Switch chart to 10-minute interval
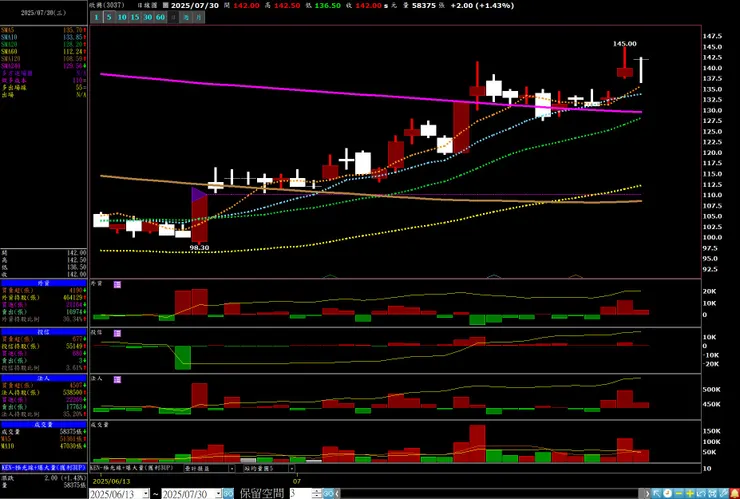Screen dimensions: 740x499 pos(122,17)
